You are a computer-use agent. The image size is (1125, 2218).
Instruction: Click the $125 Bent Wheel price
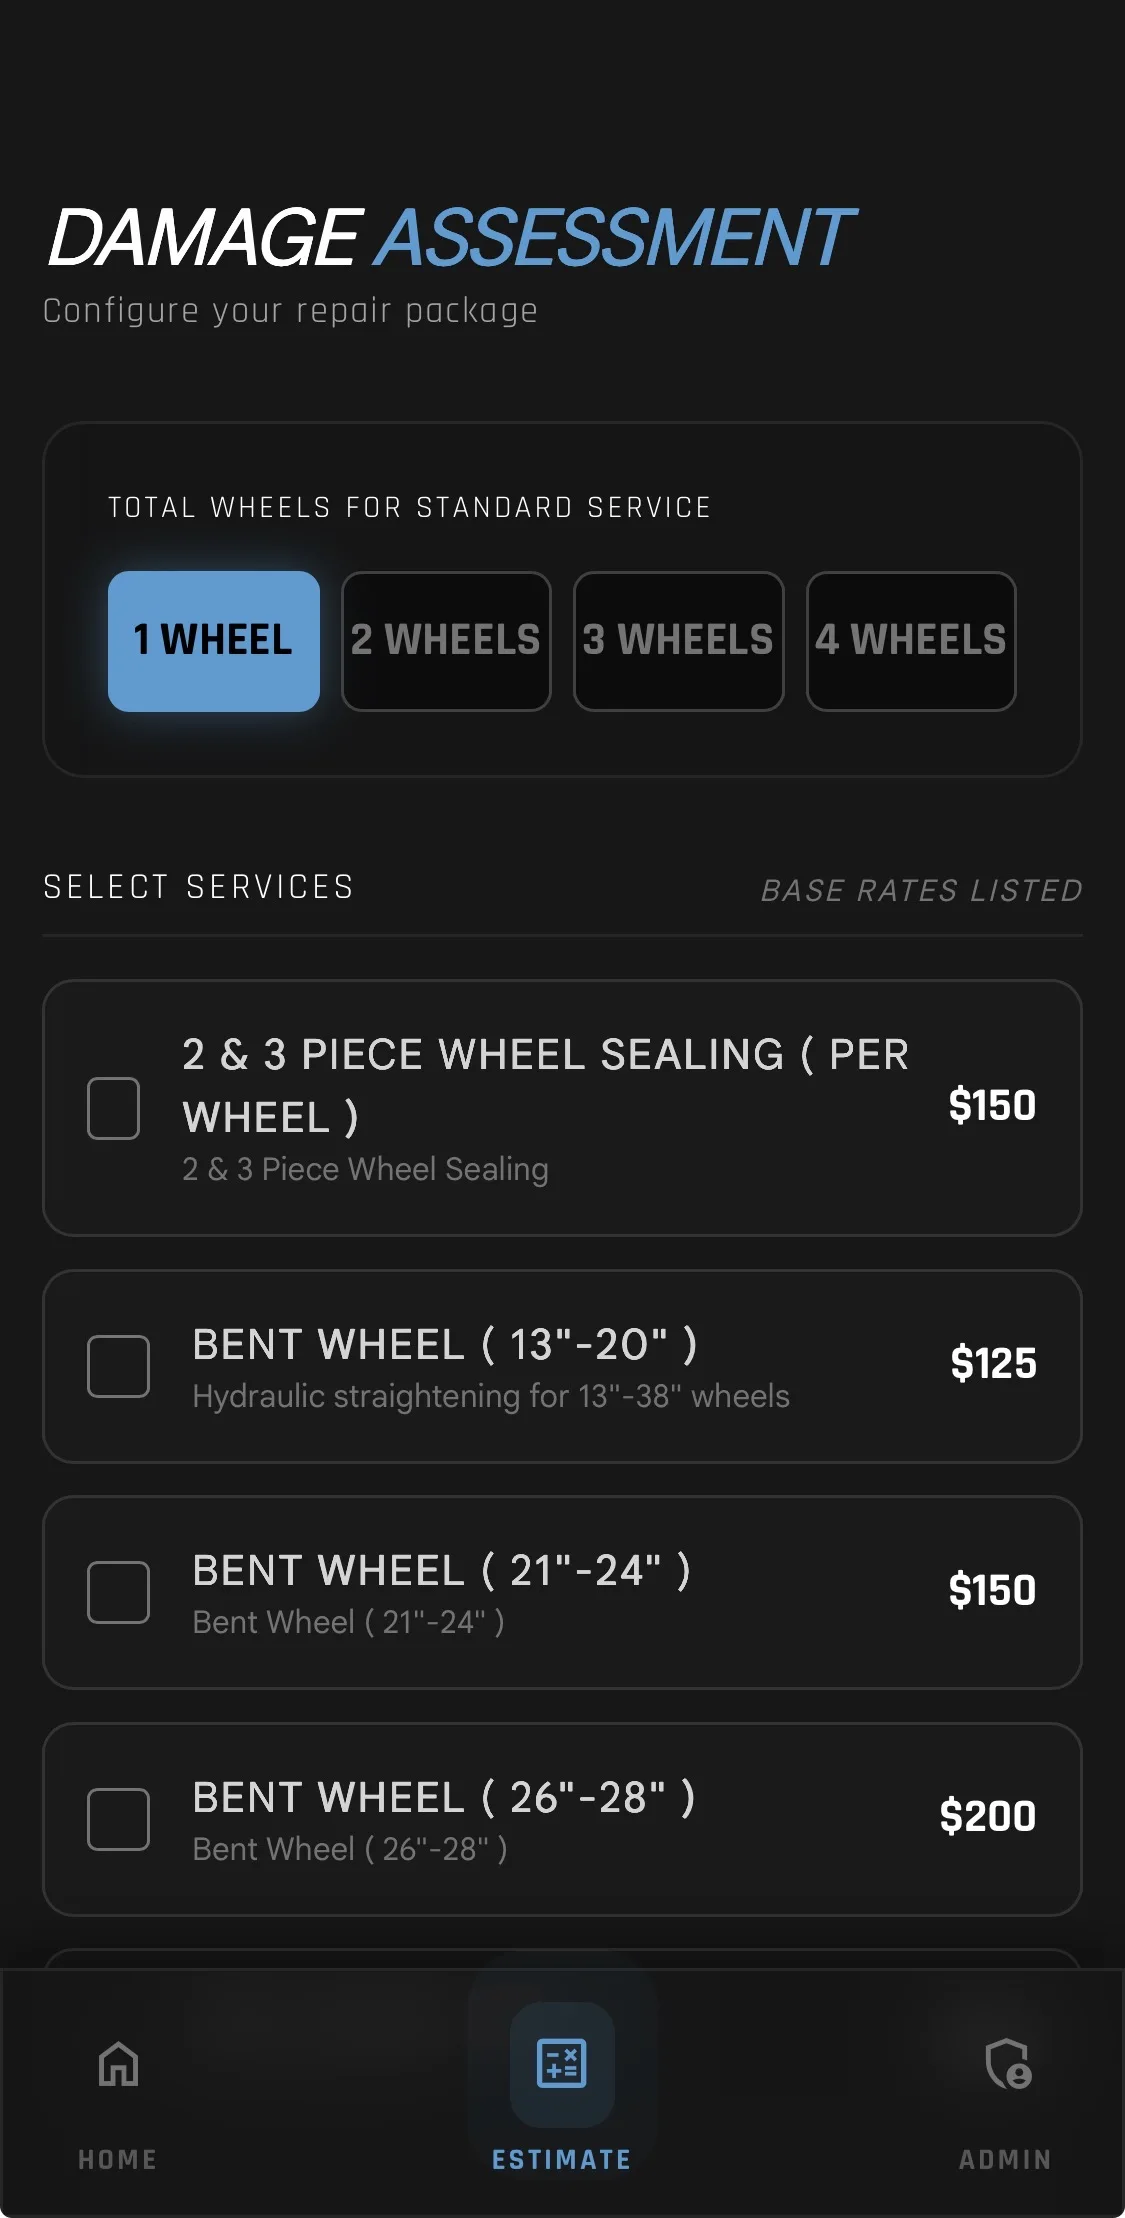click(x=993, y=1364)
